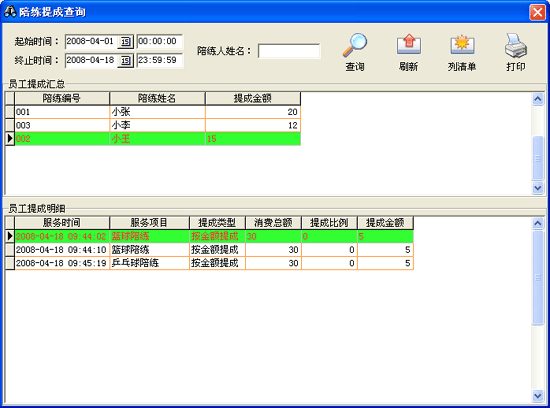Select summary row 001 小张

[157, 112]
